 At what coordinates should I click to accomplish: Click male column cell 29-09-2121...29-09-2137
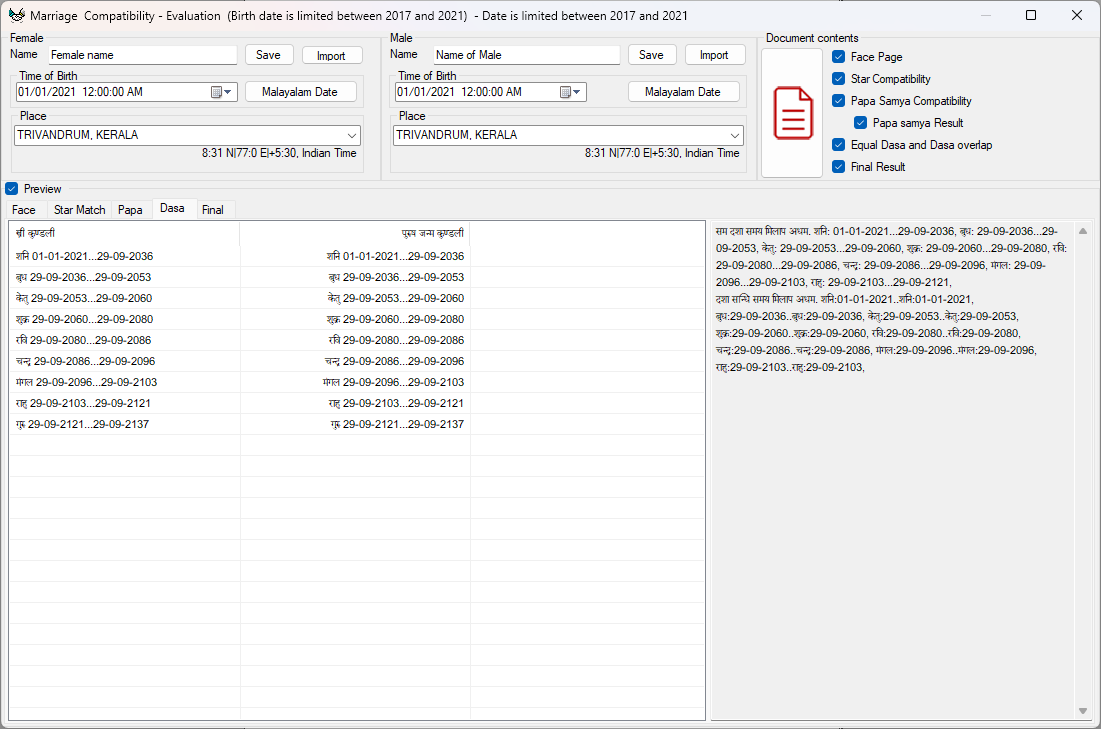tap(355, 424)
